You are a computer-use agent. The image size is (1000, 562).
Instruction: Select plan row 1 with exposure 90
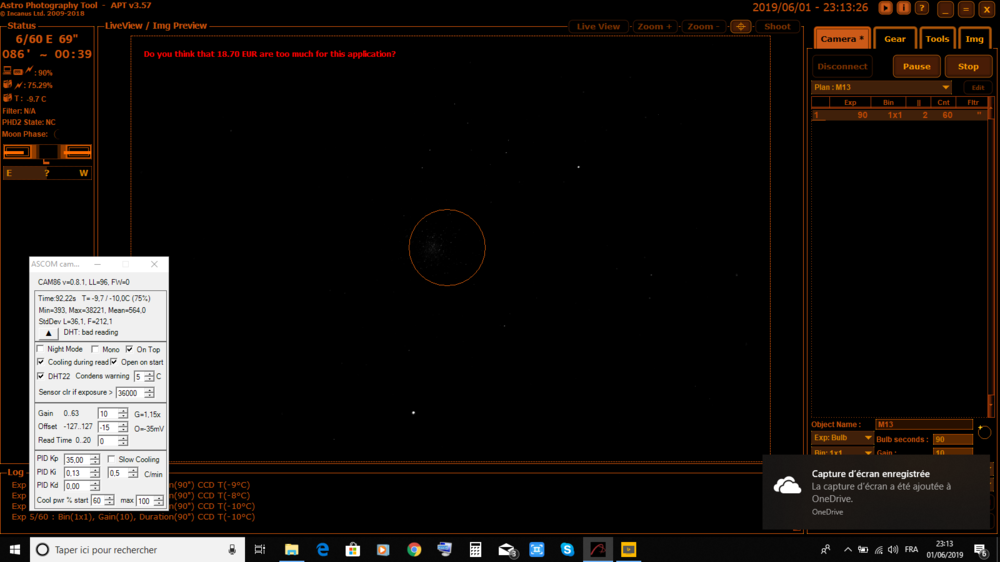(x=899, y=115)
